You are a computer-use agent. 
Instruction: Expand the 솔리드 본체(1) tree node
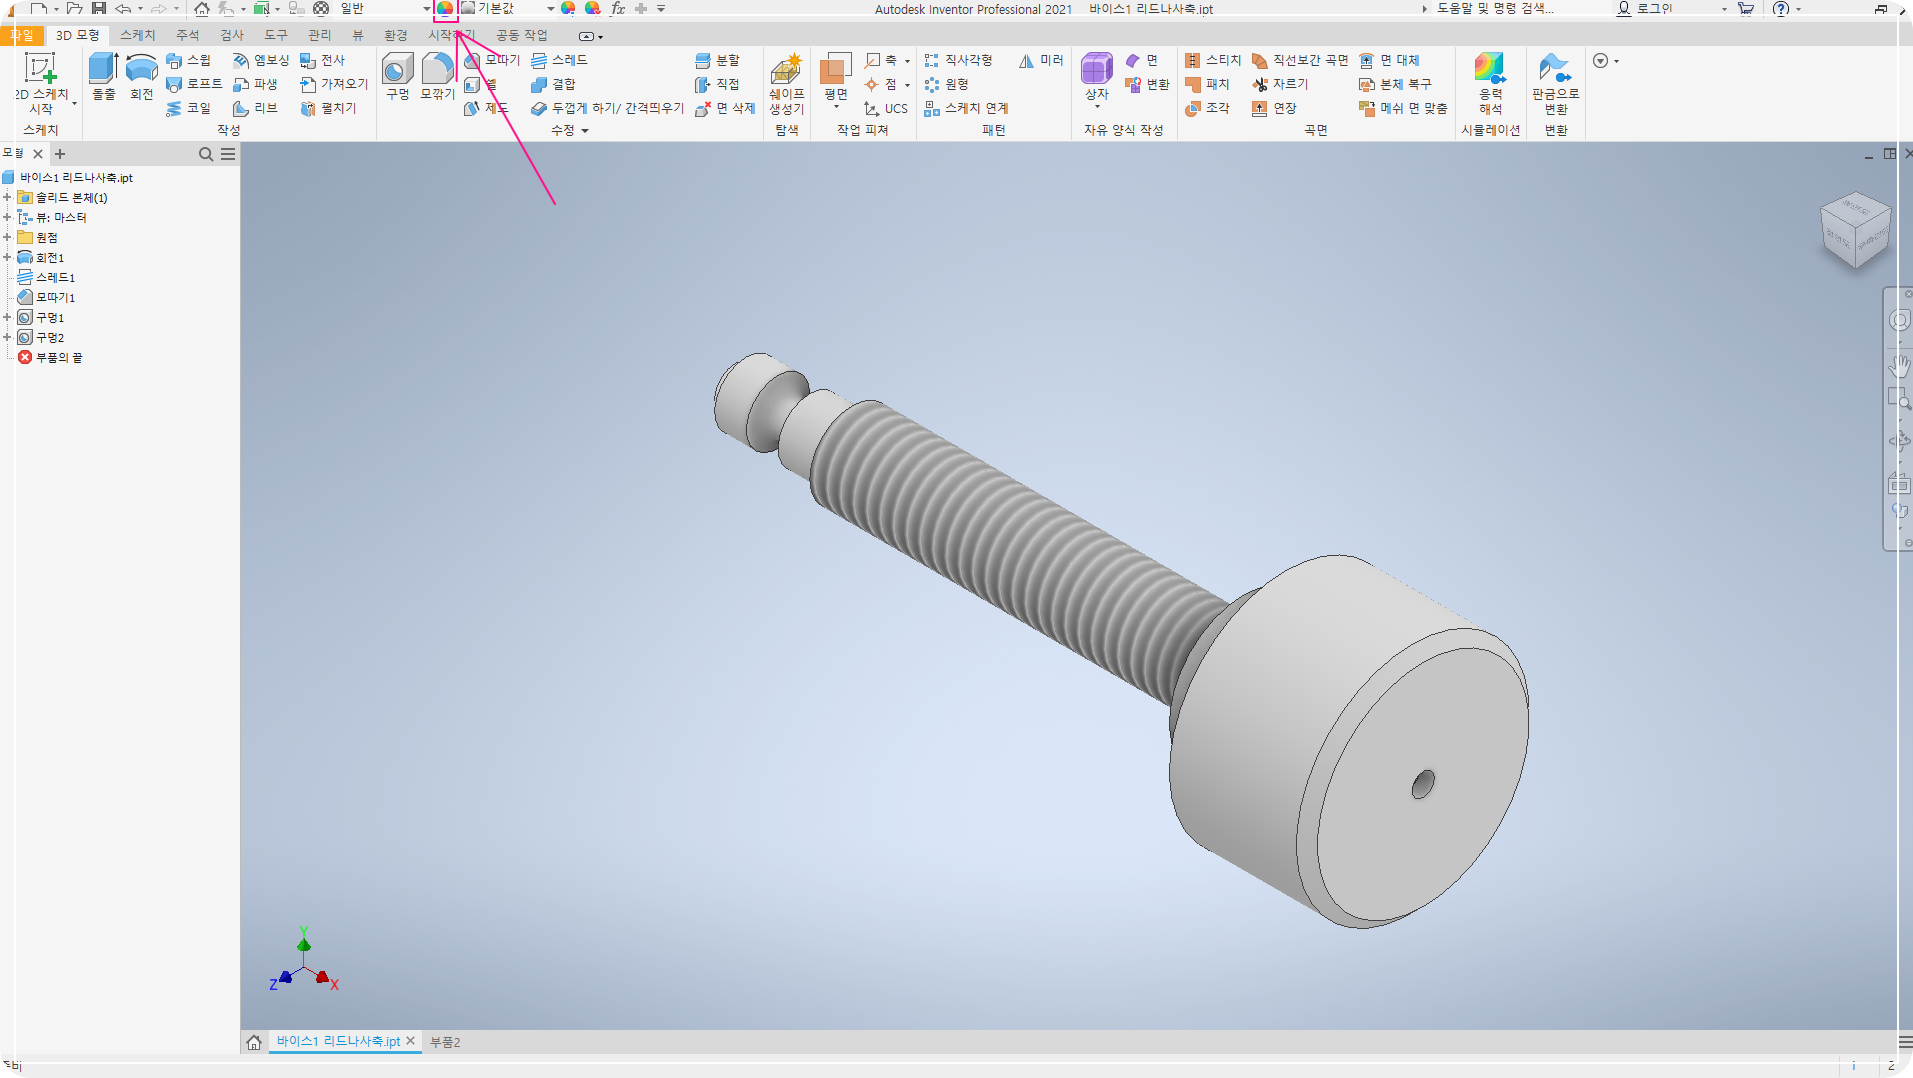point(7,197)
